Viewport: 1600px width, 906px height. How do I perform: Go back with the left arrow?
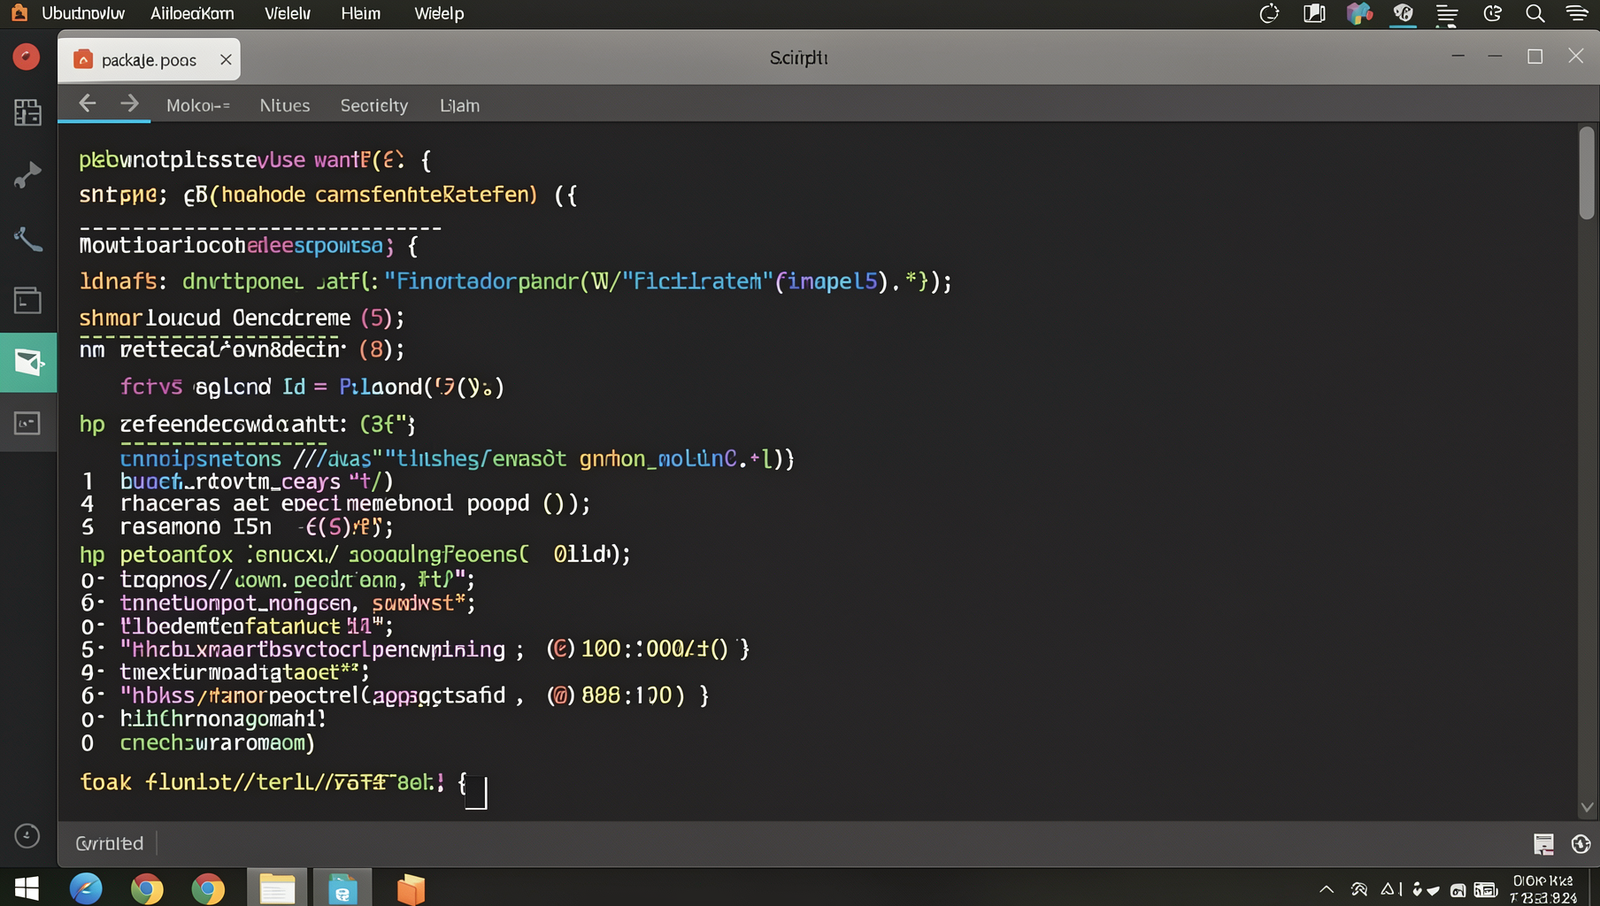pos(88,103)
